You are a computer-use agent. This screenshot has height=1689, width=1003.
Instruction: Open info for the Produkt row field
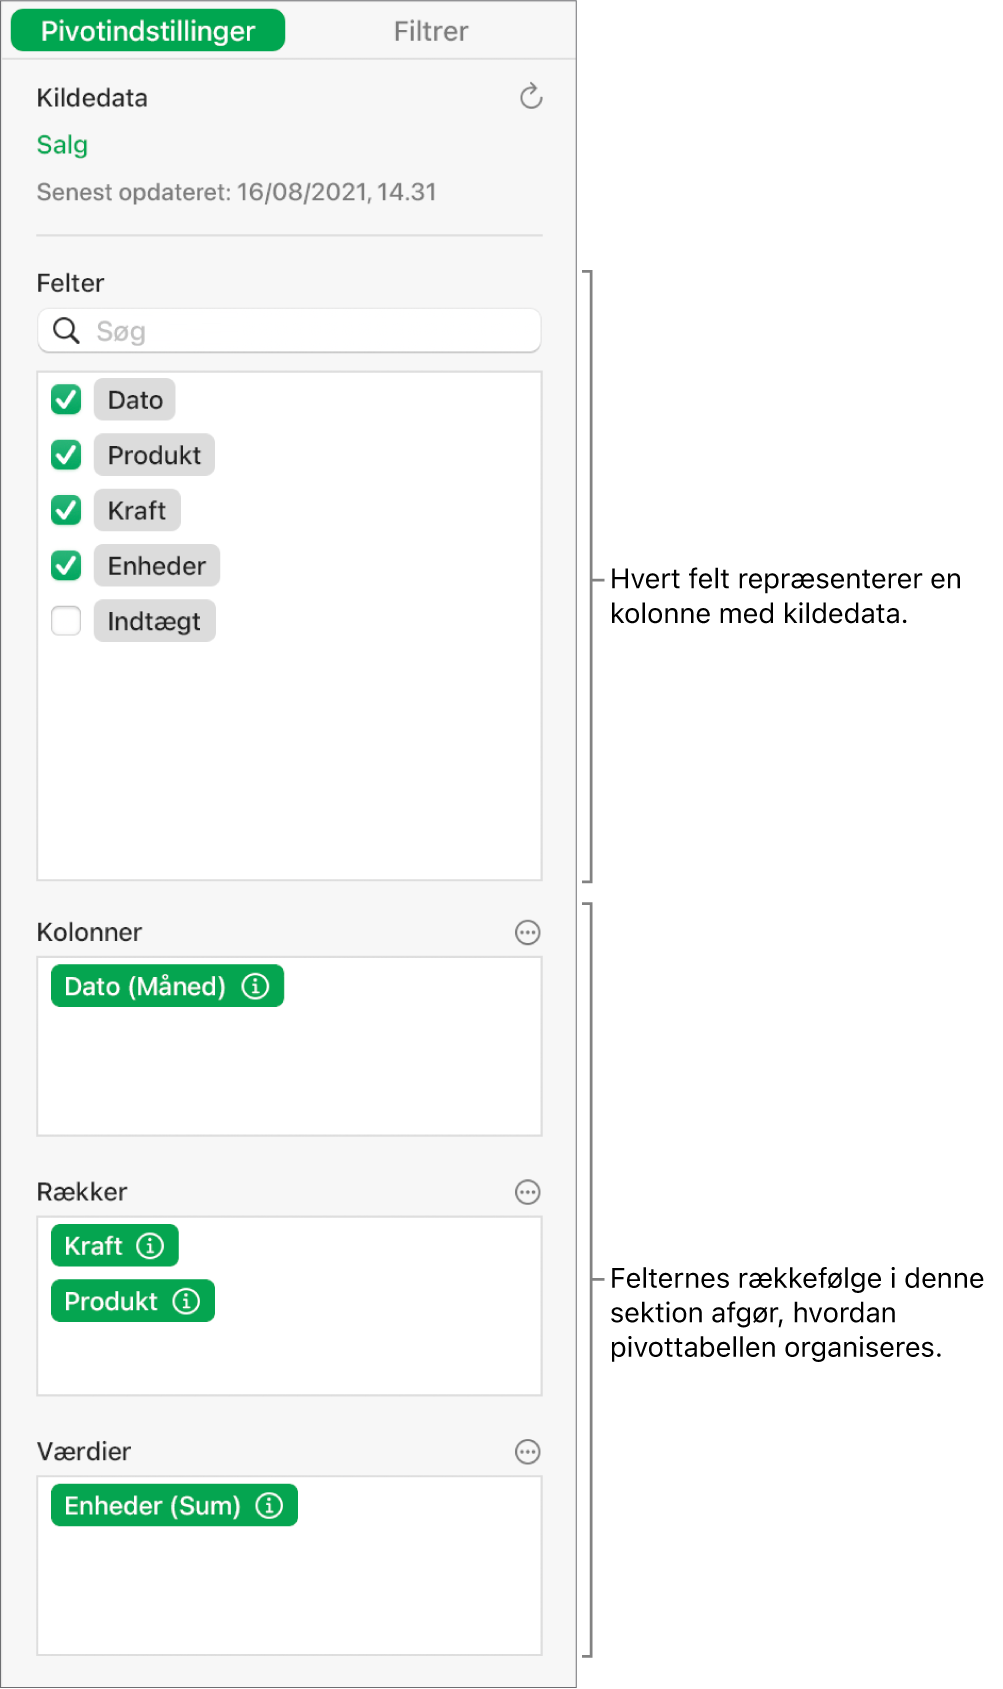pyautogui.click(x=186, y=1301)
